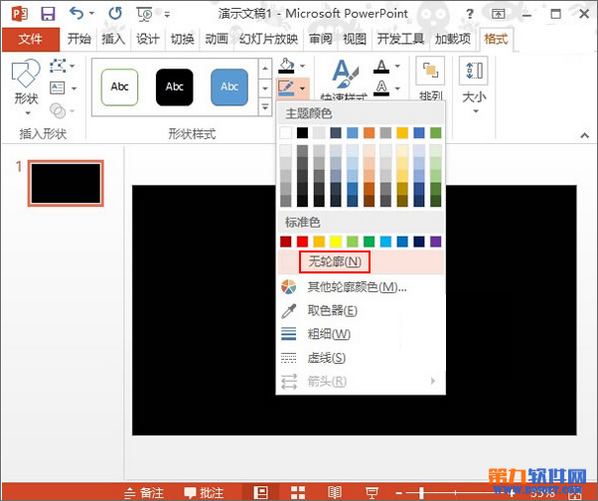Screen dimensions: 598x501
Task: Click the Text Outline letter A icon
Action: (381, 88)
